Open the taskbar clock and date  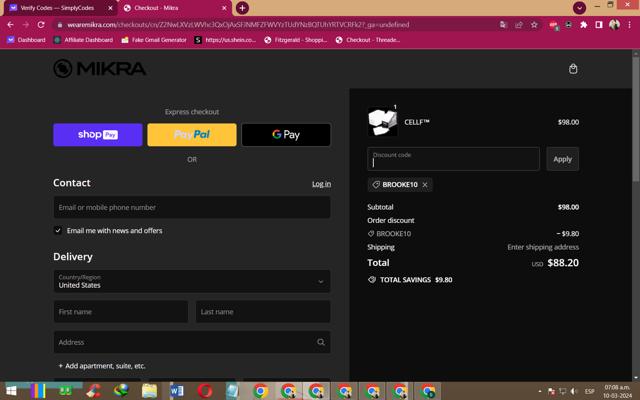click(617, 391)
